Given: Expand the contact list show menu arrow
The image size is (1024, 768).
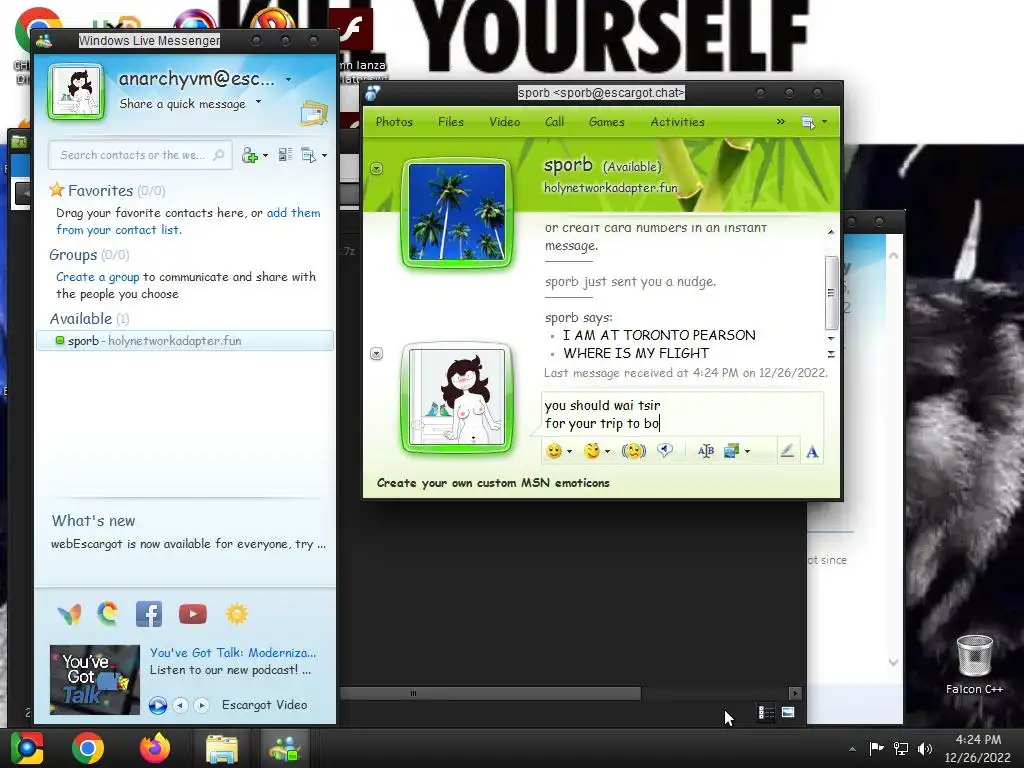Looking at the screenshot, I should click(x=325, y=155).
